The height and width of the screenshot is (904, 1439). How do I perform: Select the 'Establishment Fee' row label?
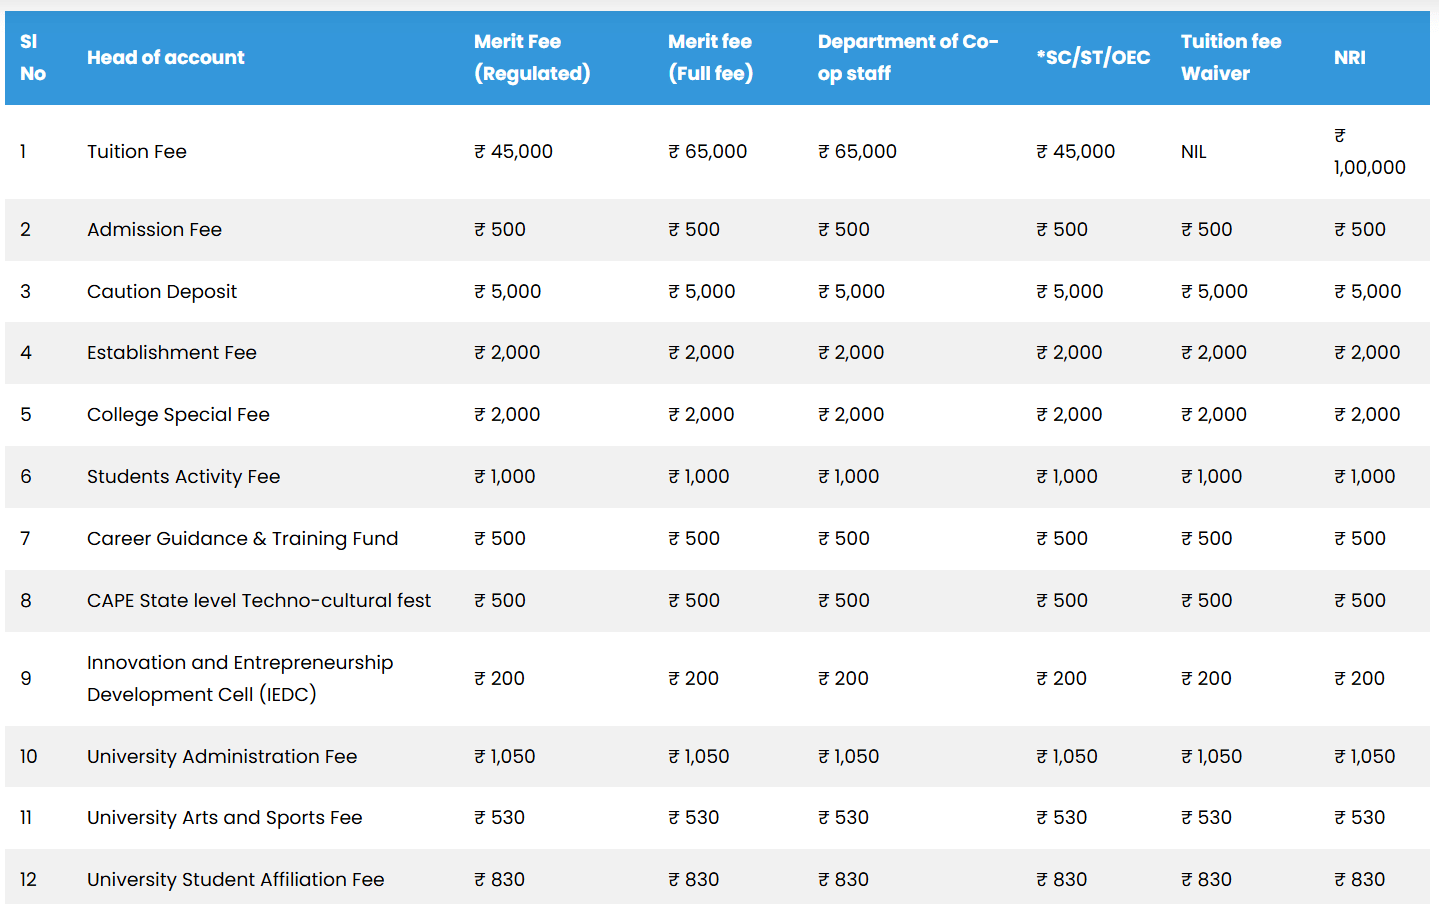pyautogui.click(x=171, y=353)
